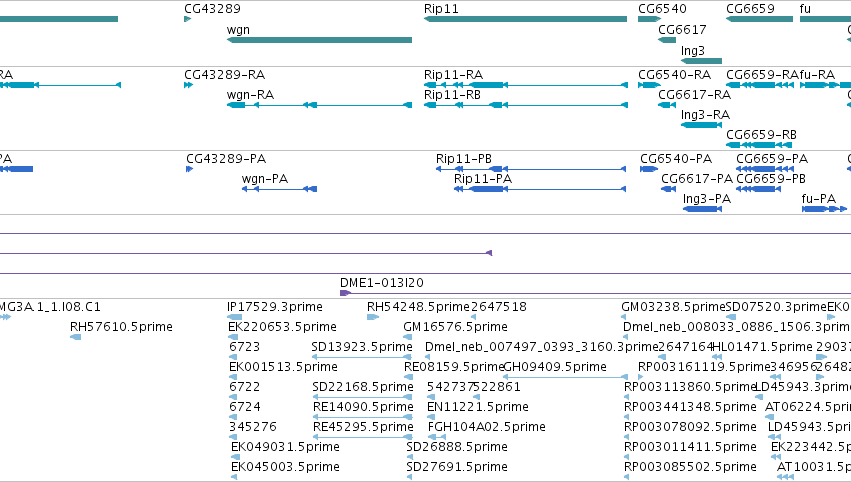
Task: Open EST RE45295.5prime
Action: pos(363,437)
